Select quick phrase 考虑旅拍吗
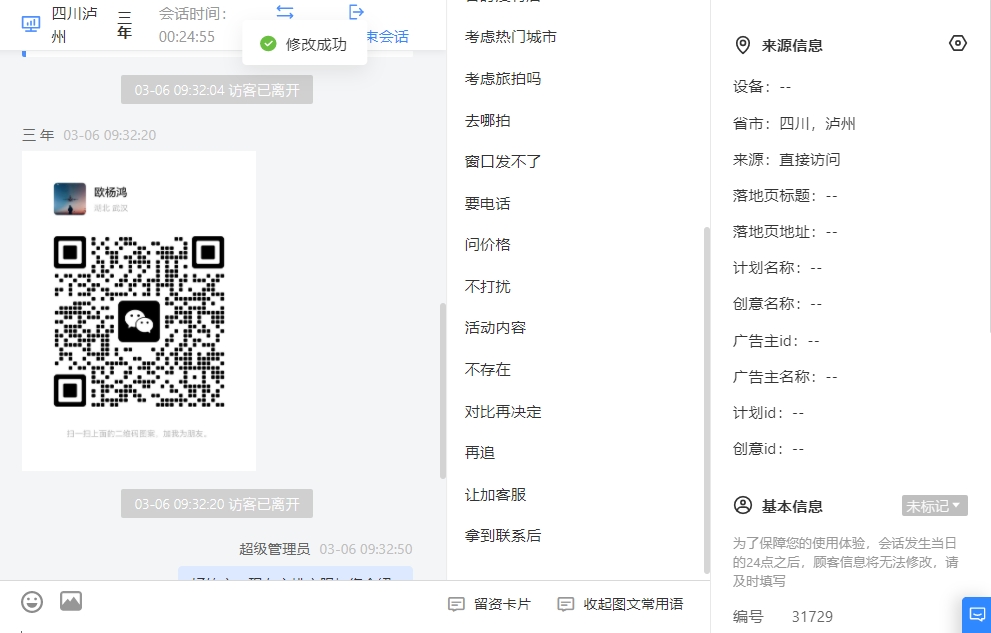 (x=503, y=79)
